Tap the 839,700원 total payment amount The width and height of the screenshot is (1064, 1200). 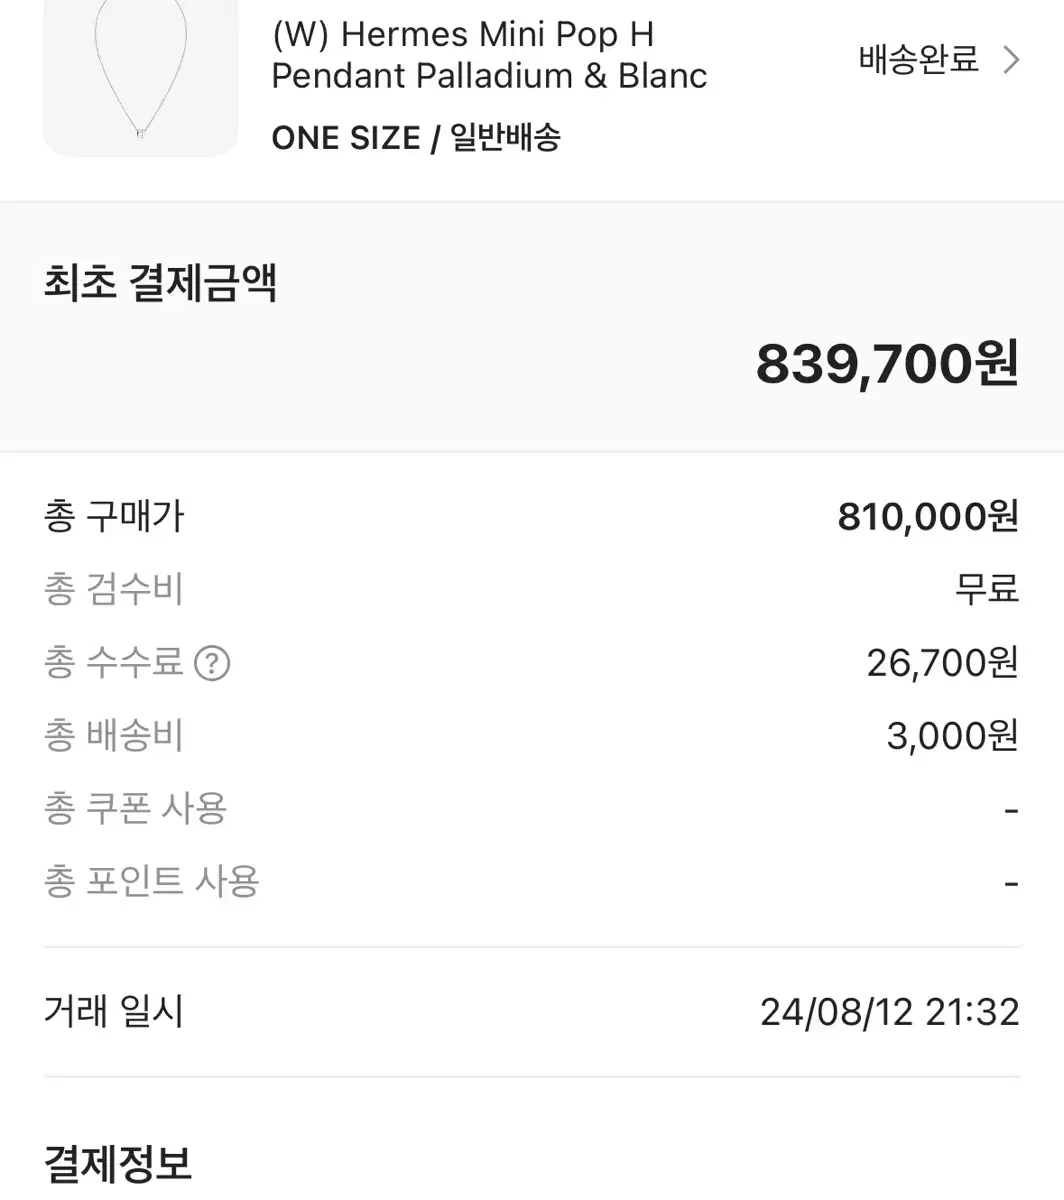point(887,363)
